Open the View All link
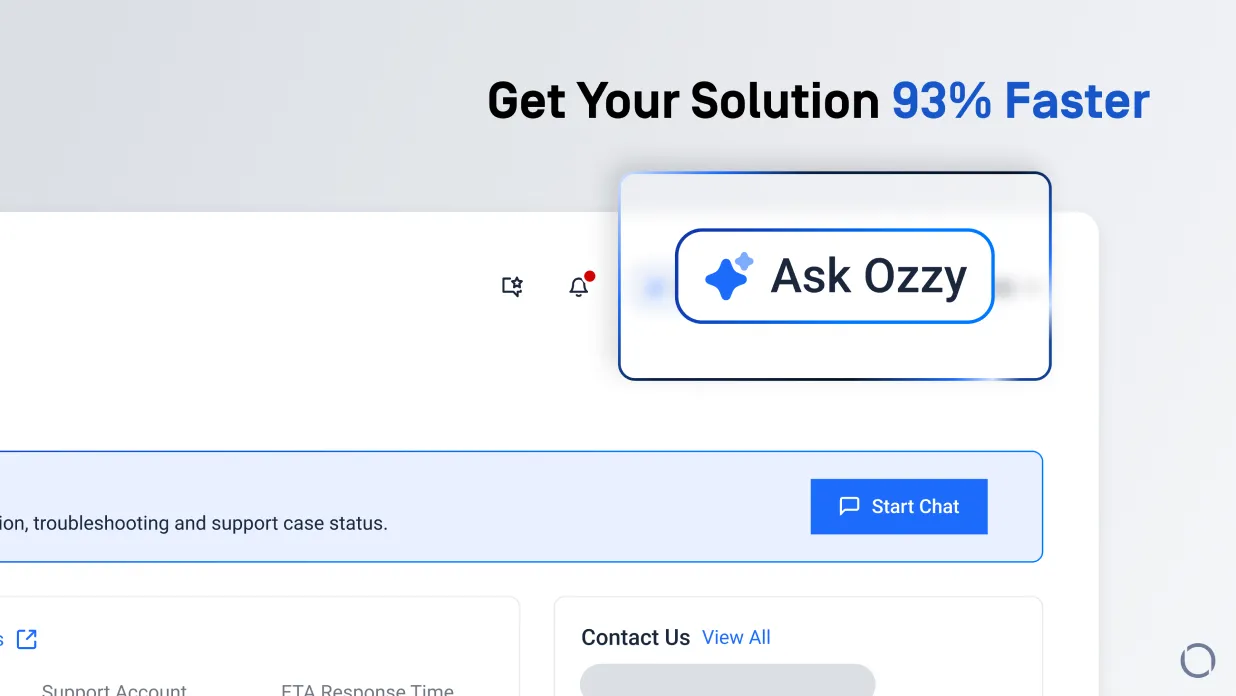The image size is (1236, 696). point(736,637)
